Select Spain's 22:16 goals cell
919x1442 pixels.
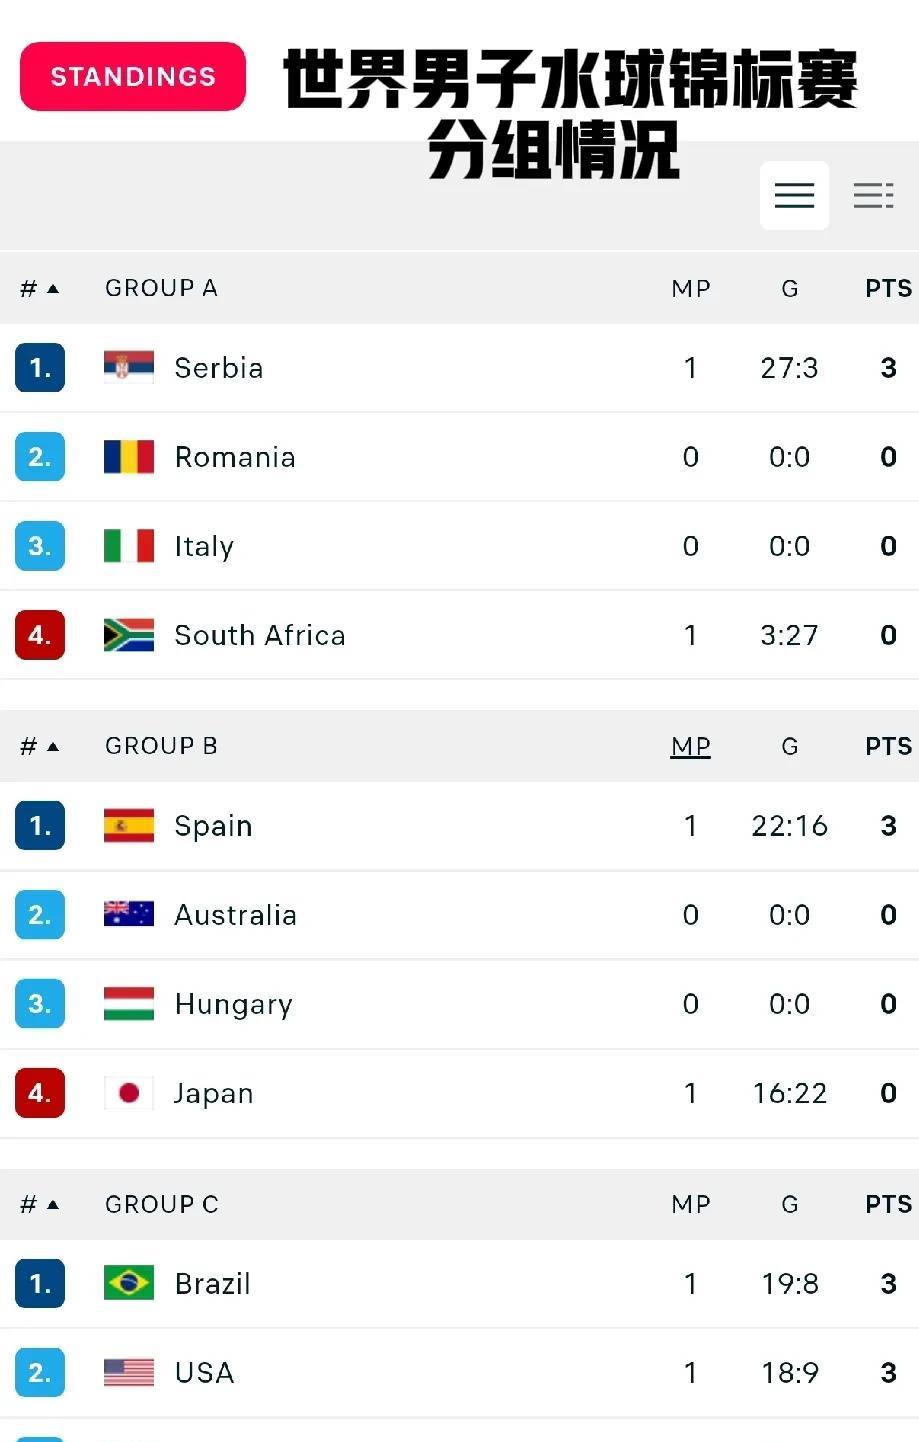coord(789,825)
